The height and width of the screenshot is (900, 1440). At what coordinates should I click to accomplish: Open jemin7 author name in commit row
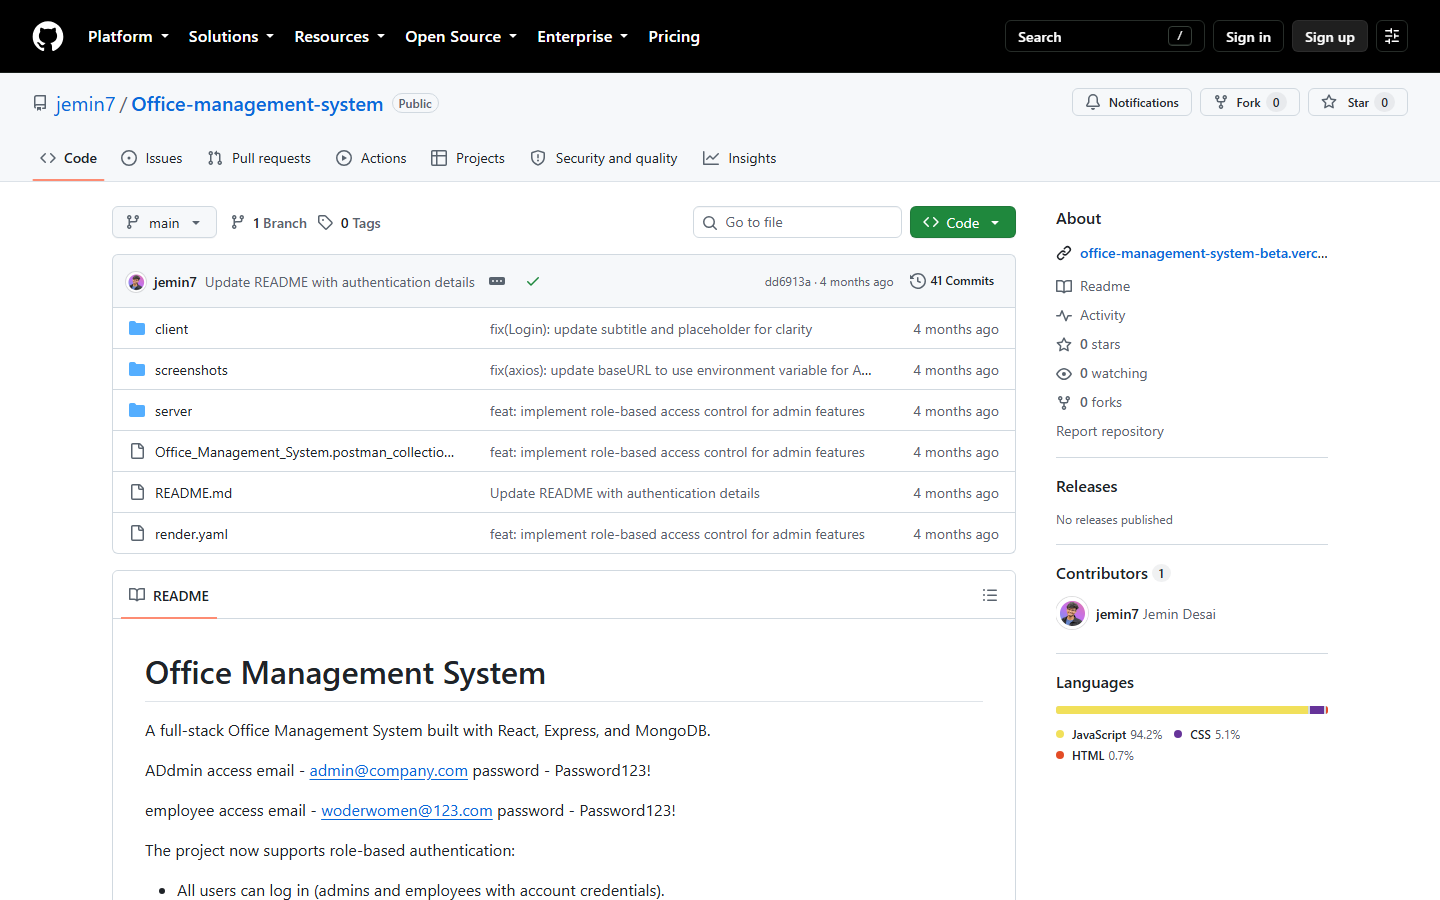[175, 282]
